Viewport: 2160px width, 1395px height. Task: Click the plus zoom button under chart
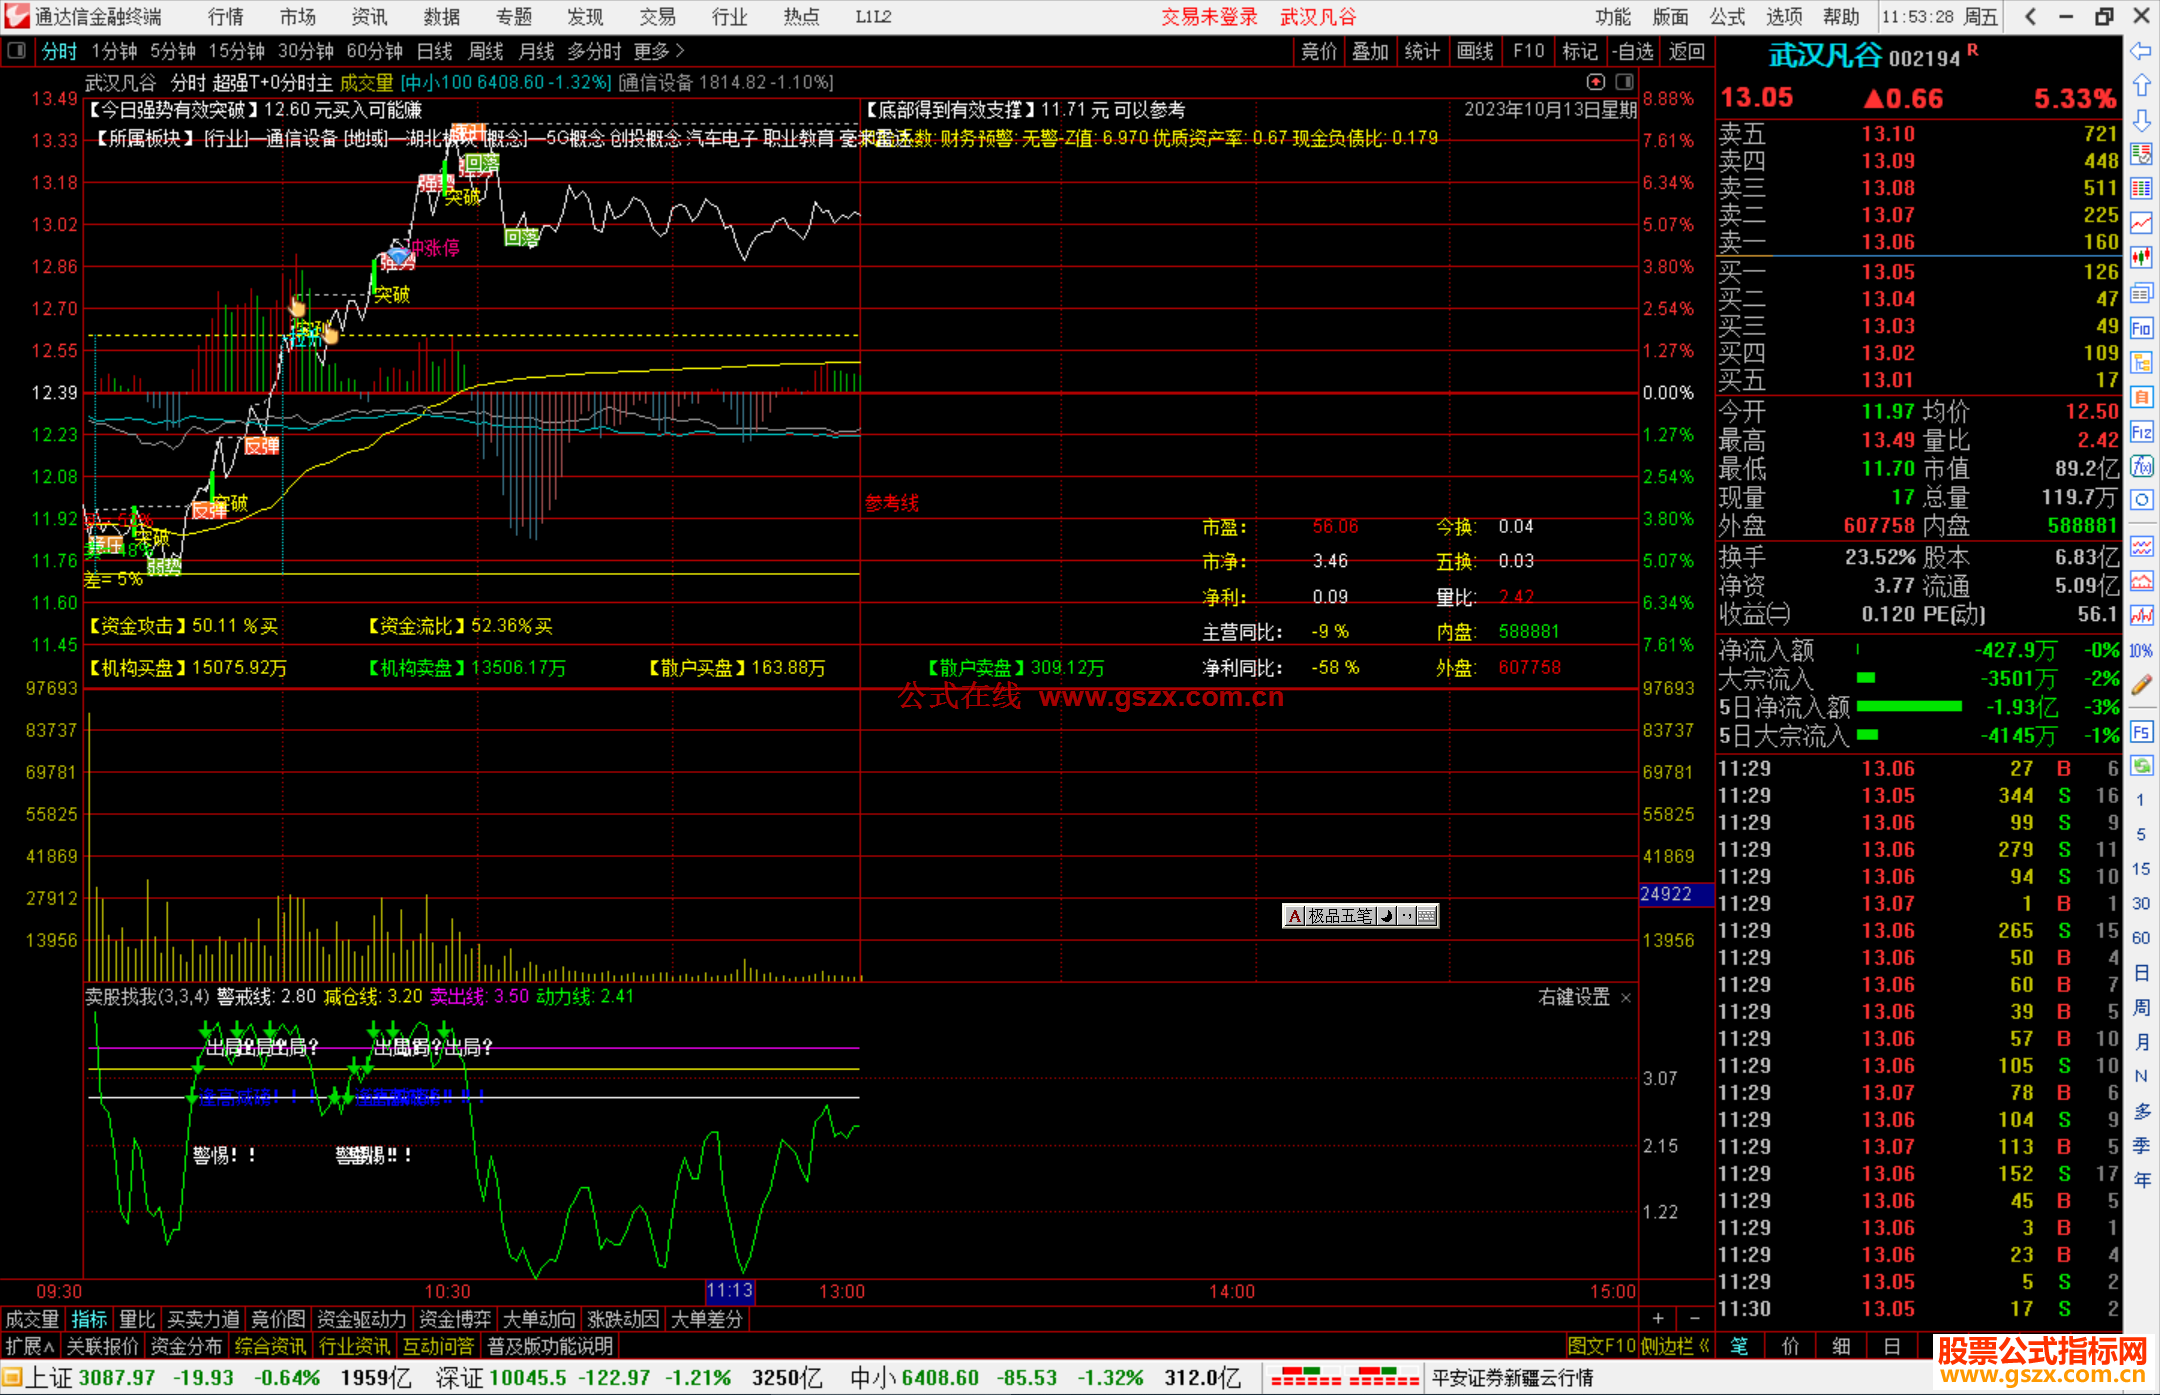click(x=1658, y=1318)
